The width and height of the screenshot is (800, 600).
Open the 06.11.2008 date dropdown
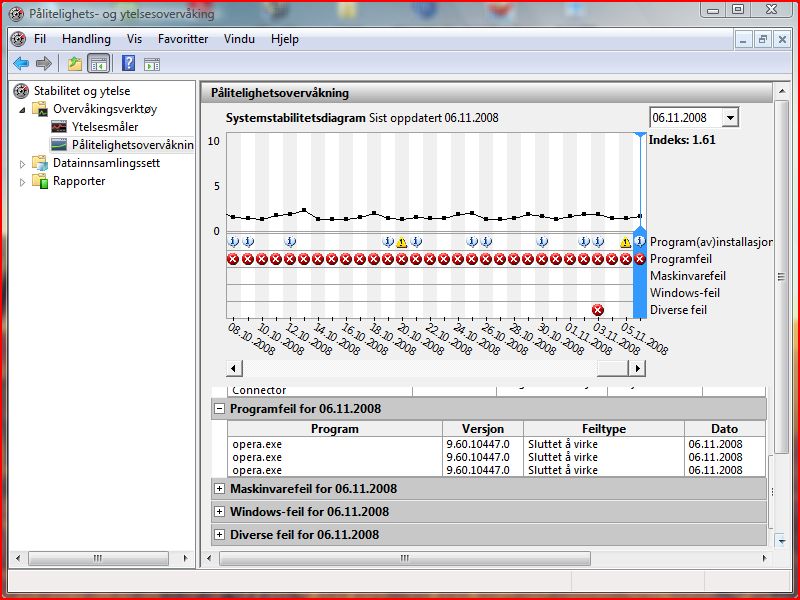coord(730,118)
